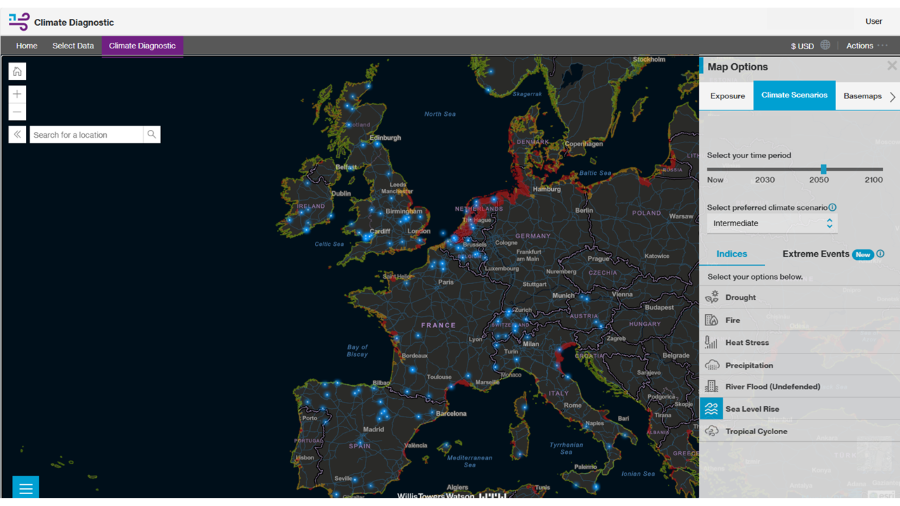
Task: Click info icon next to climate scenario label
Action: click(833, 208)
